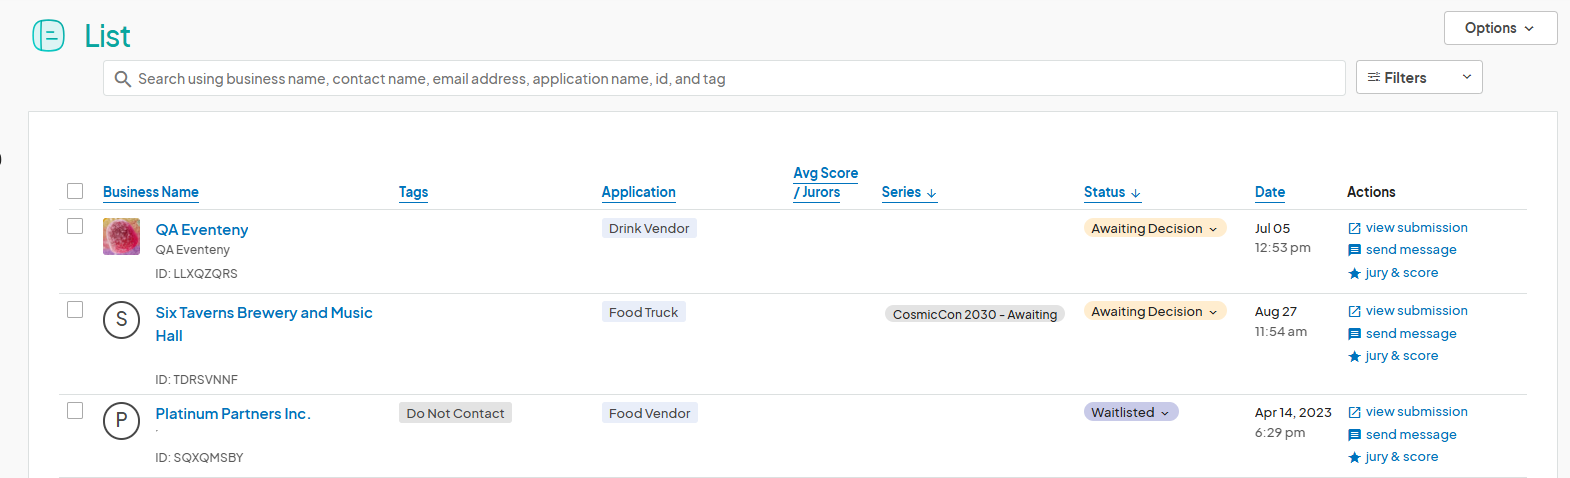Click the search magnifier icon
Viewport: 1570px width, 478px height.
pyautogui.click(x=123, y=79)
